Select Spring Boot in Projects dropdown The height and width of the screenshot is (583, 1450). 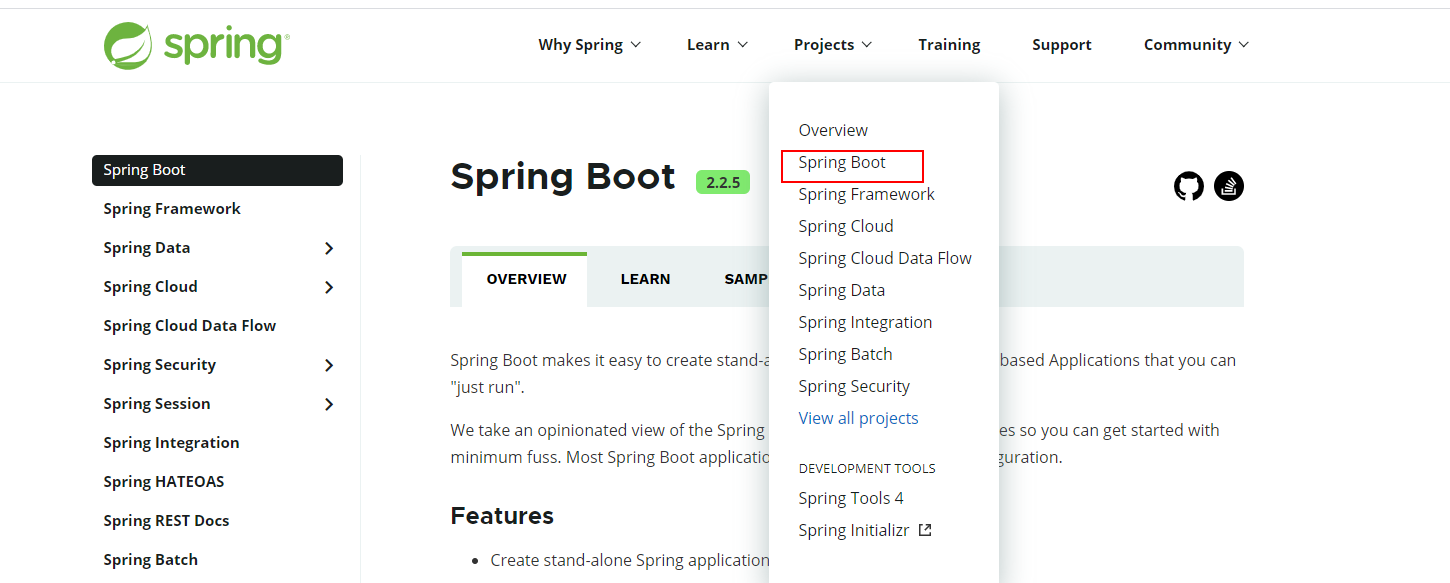tap(842, 162)
